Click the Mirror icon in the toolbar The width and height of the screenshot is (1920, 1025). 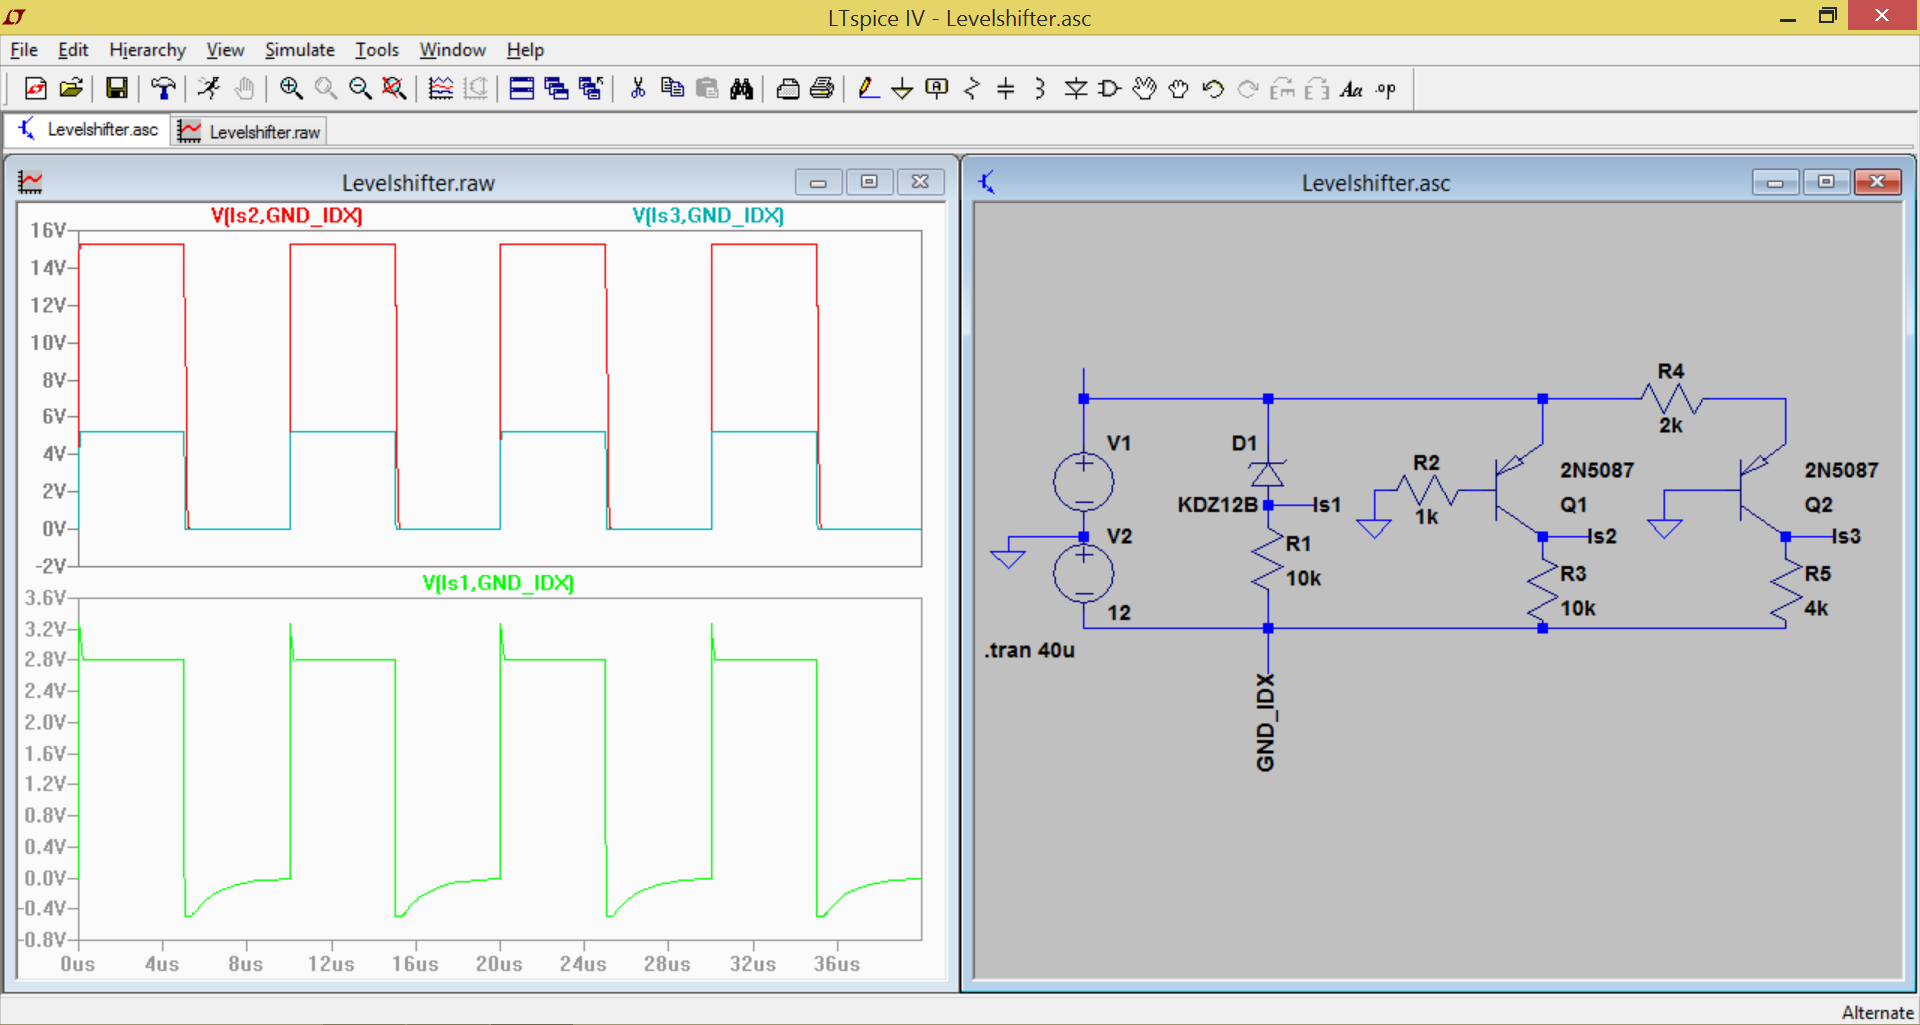[x=1317, y=89]
